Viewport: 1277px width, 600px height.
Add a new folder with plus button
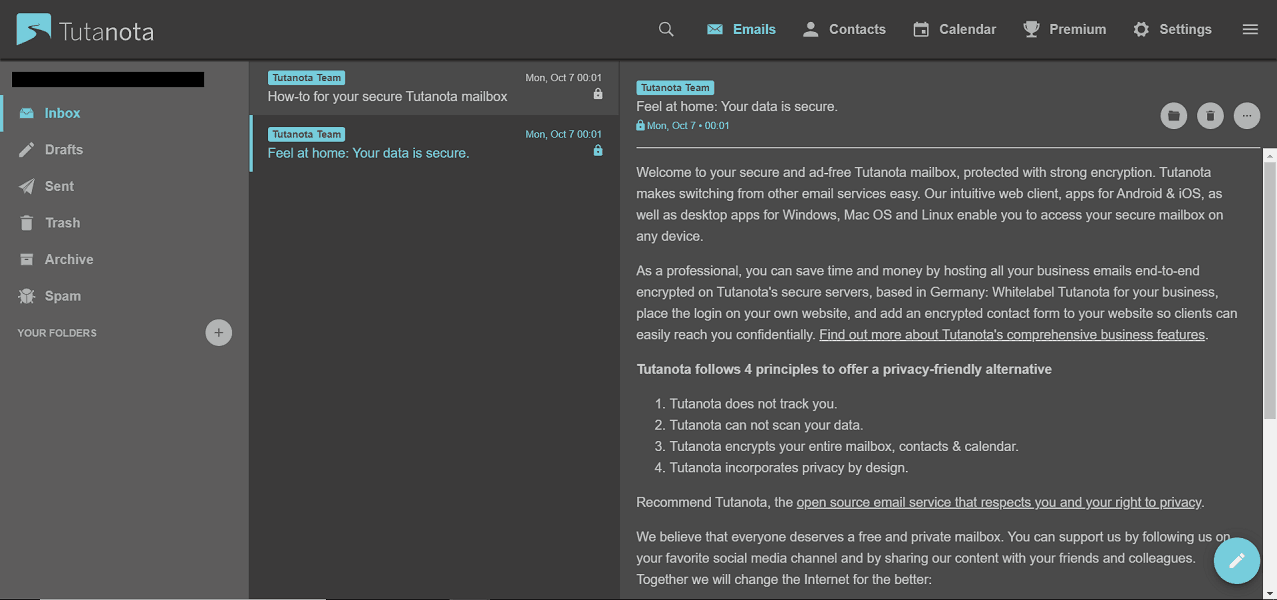point(219,333)
